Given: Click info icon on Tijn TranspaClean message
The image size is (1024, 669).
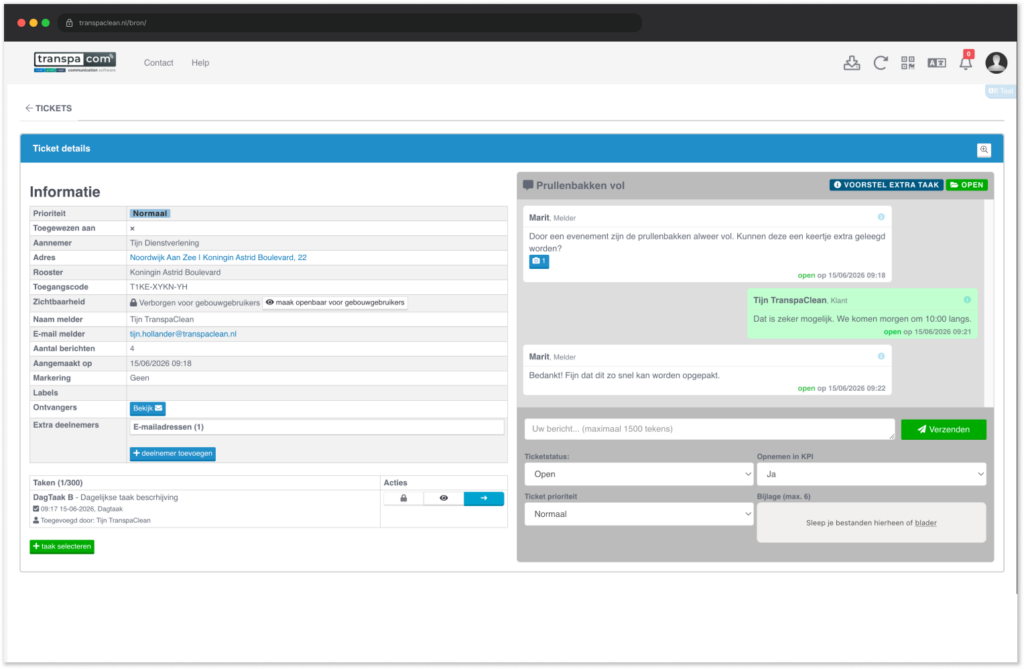Looking at the screenshot, I should (967, 300).
